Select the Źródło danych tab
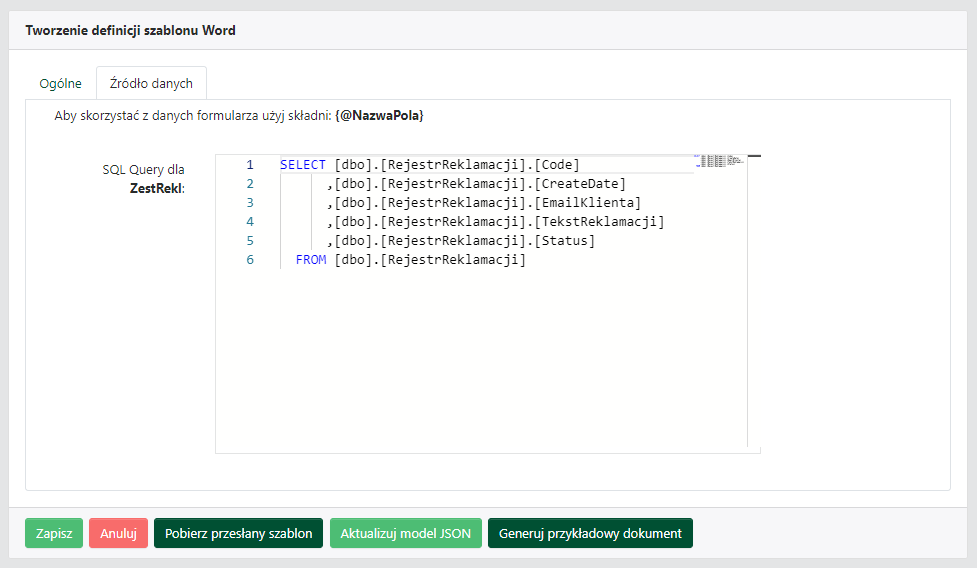This screenshot has height=568, width=977. [151, 83]
